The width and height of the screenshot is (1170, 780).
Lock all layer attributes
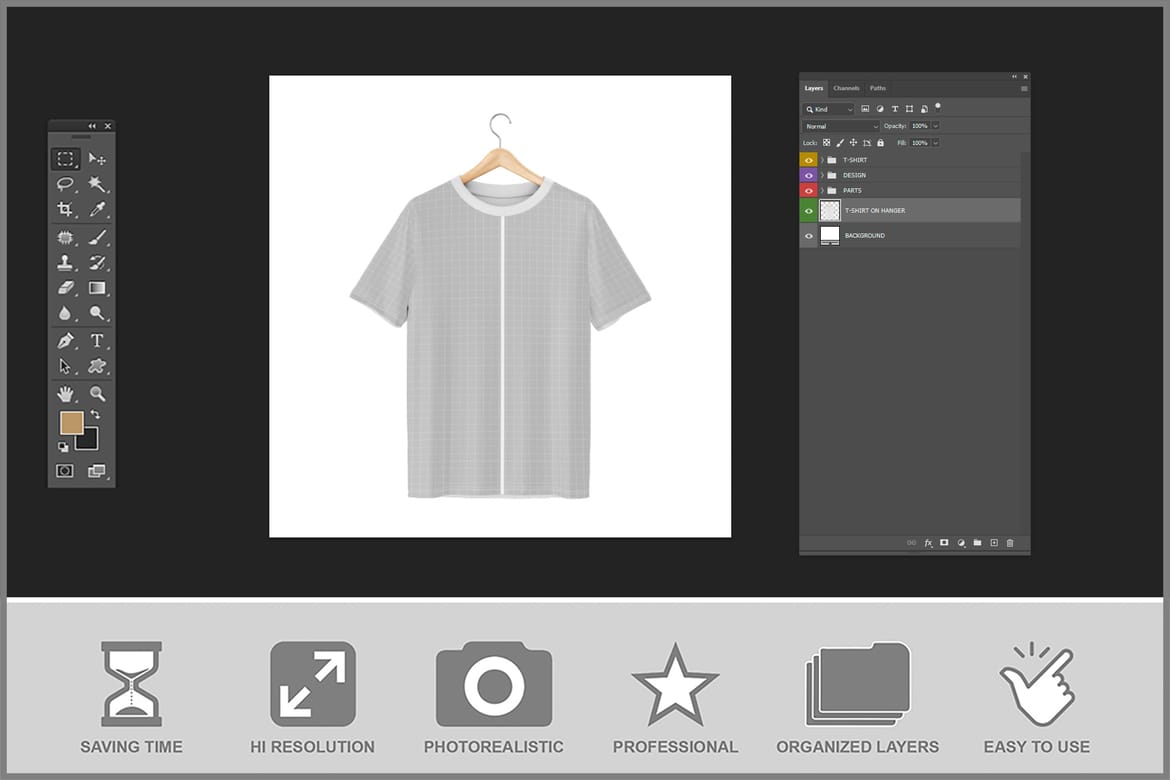coord(880,143)
